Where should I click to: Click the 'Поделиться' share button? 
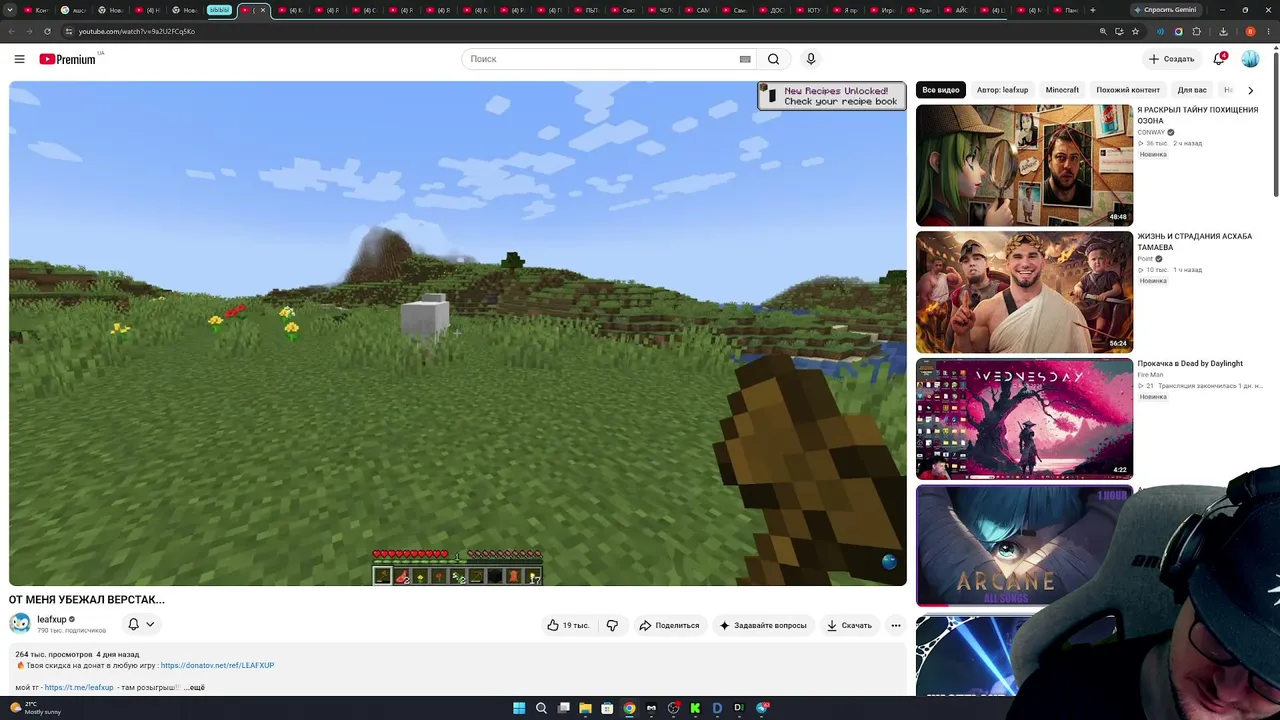tap(669, 625)
